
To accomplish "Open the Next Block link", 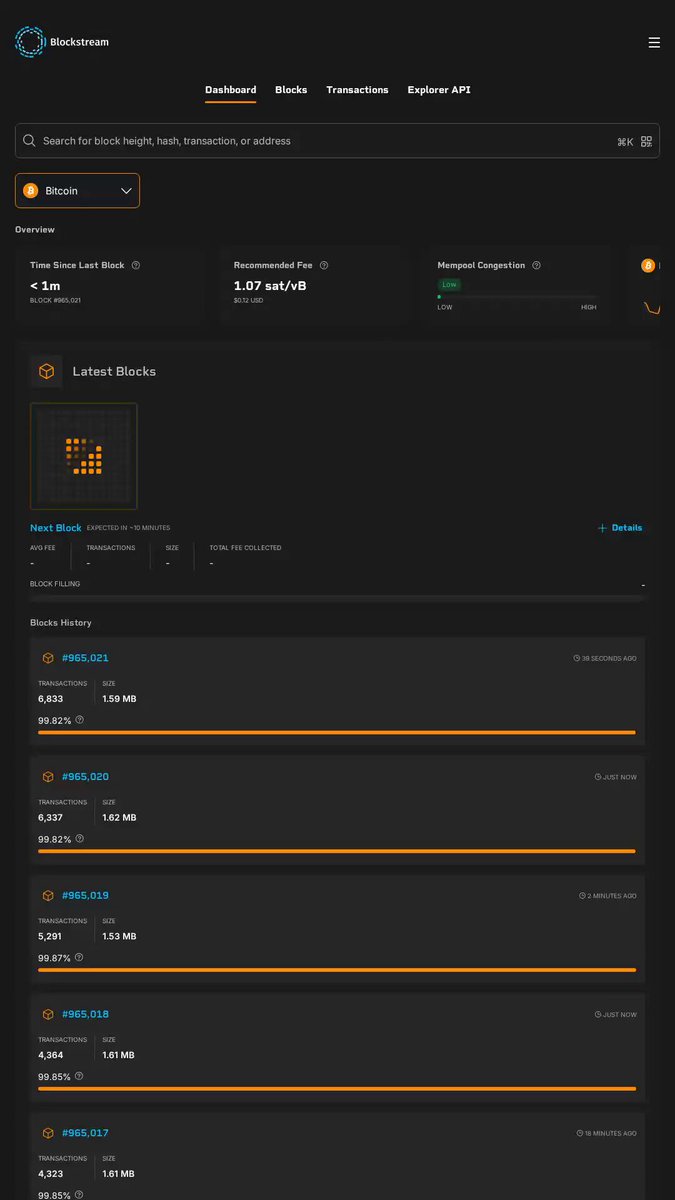I will click(x=56, y=528).
